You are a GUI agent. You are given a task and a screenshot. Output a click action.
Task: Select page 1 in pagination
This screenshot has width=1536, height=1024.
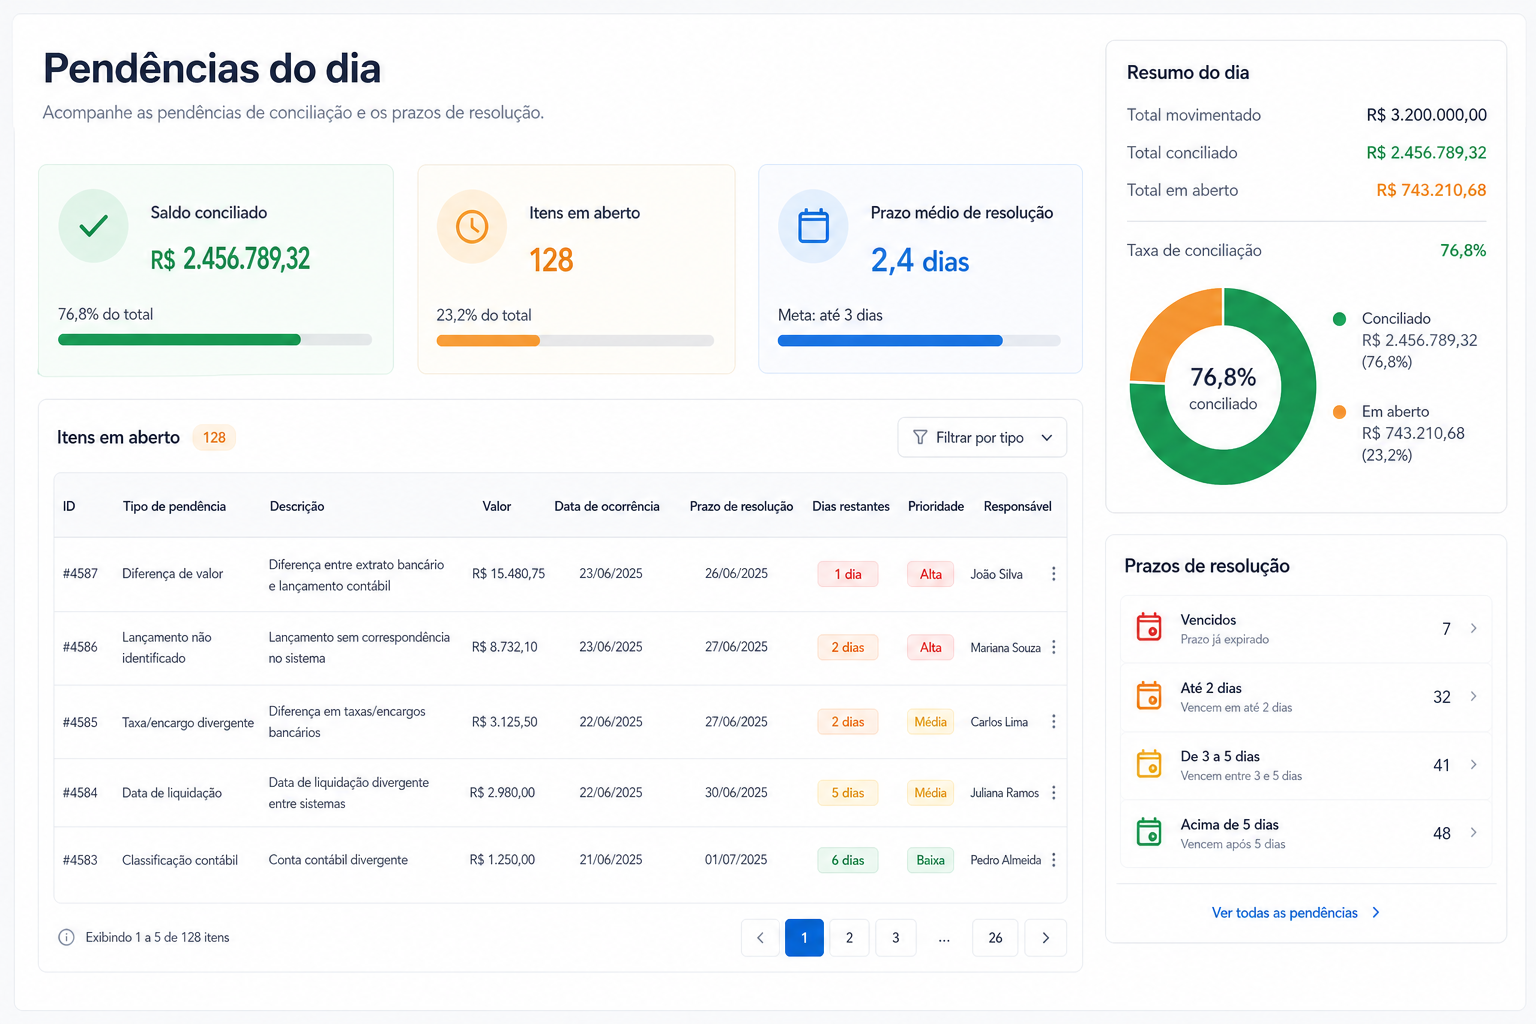(804, 937)
